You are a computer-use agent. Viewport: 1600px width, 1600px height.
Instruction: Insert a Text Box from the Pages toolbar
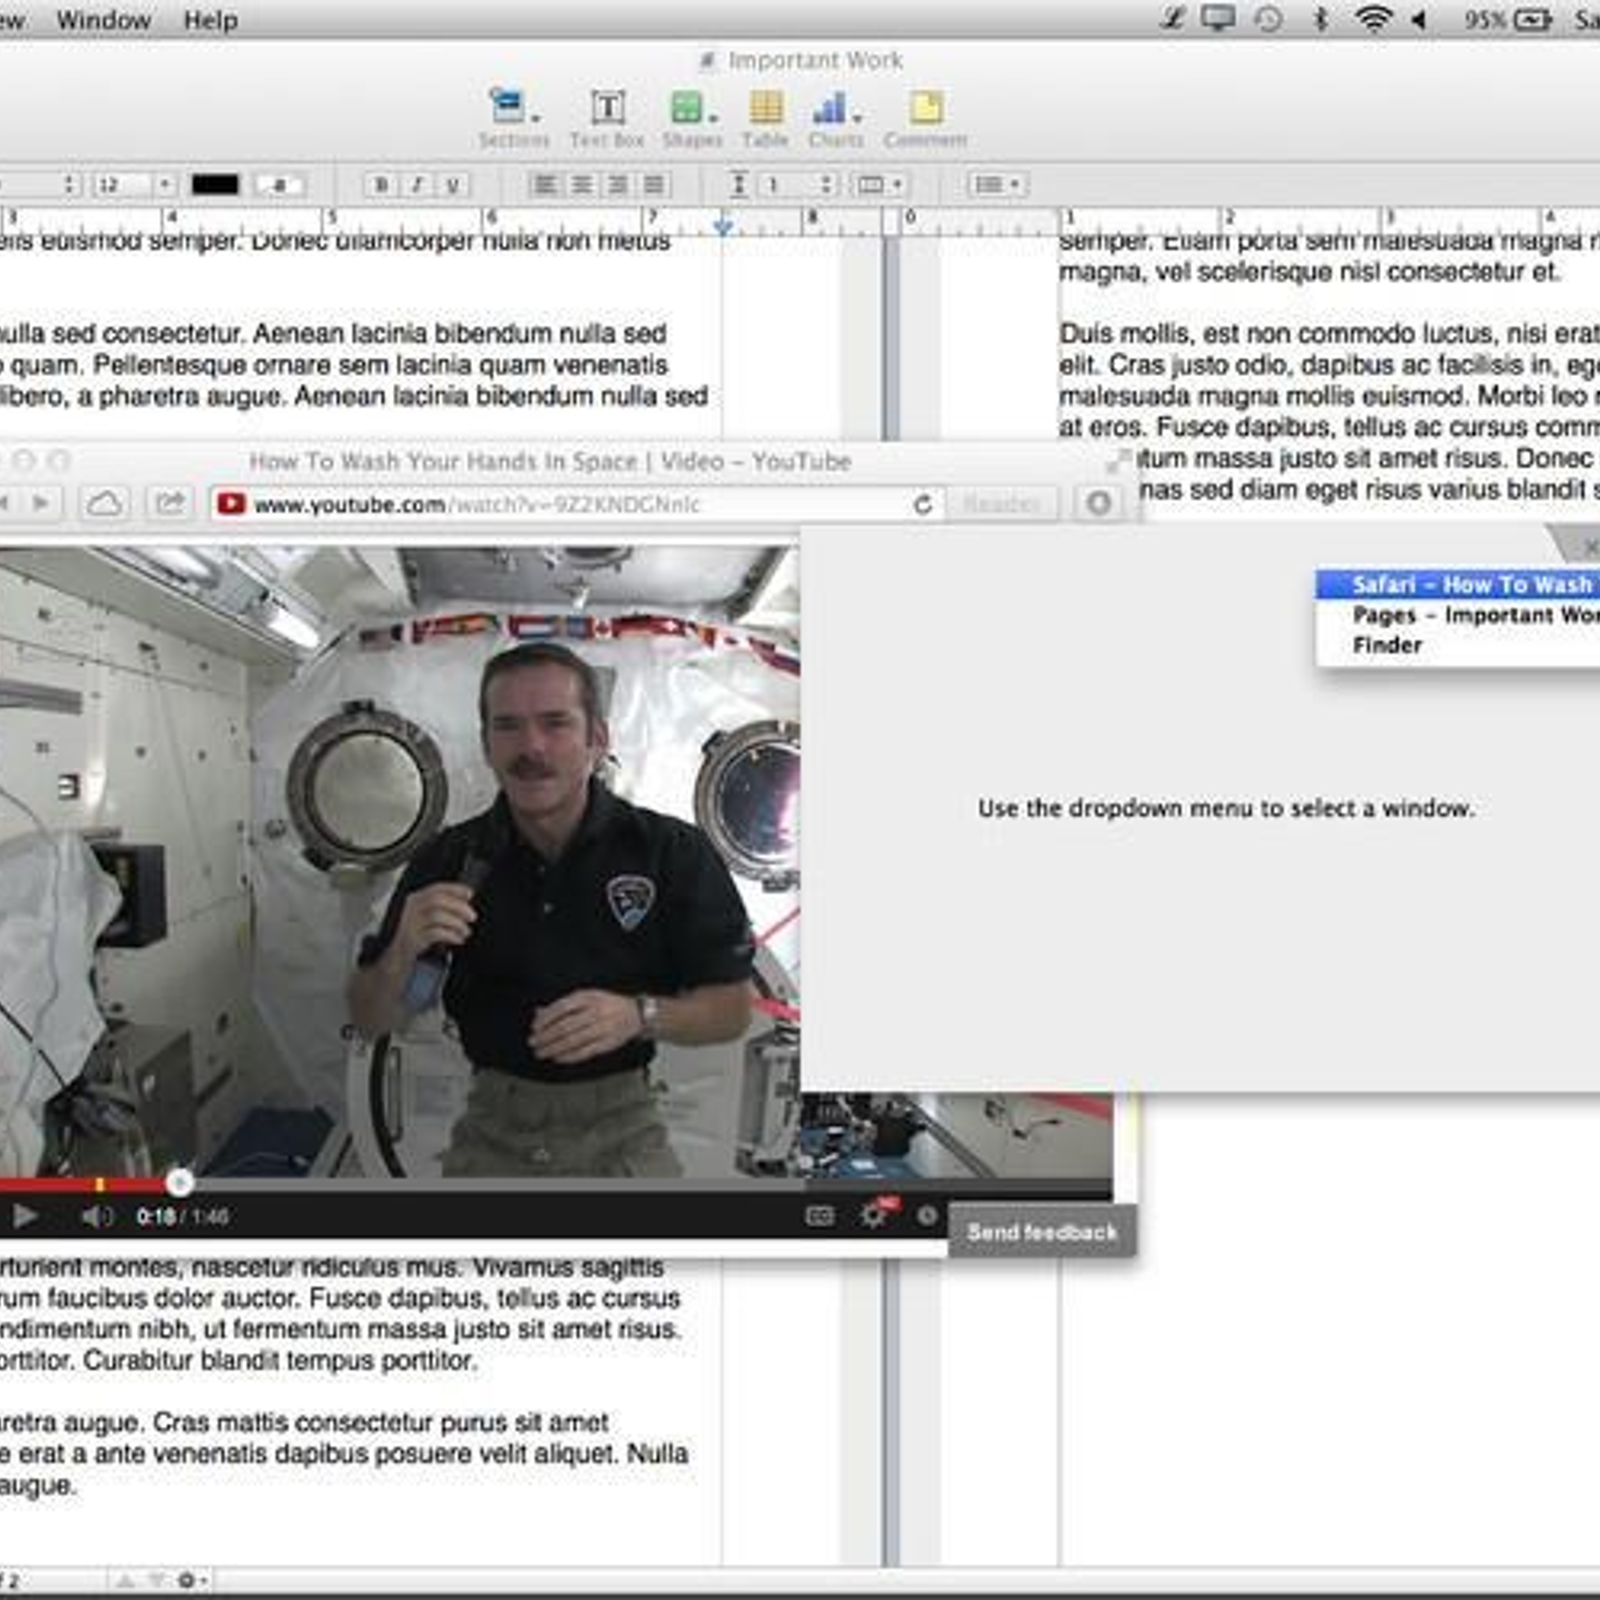pyautogui.click(x=607, y=118)
